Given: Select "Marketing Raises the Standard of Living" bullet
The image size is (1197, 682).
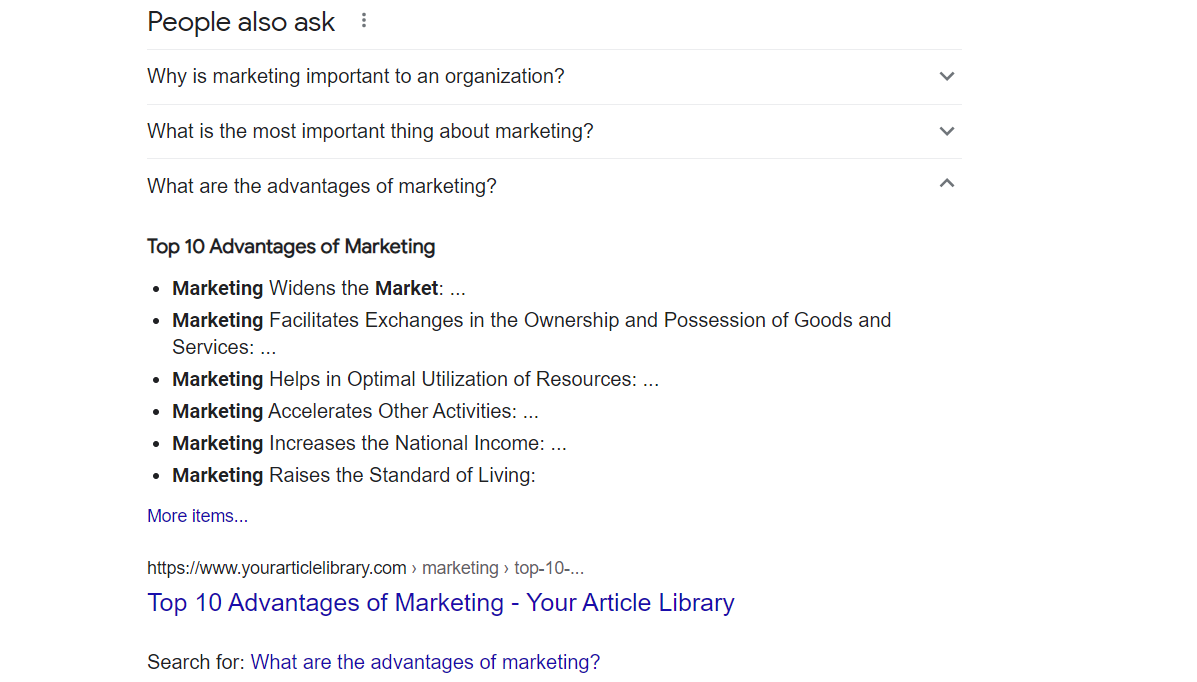Looking at the screenshot, I should point(354,475).
